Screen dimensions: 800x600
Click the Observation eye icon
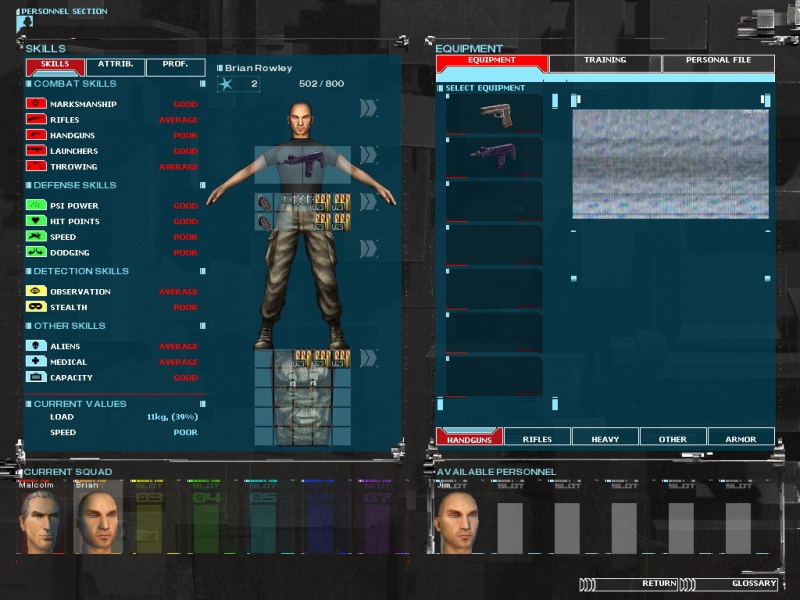(36, 292)
